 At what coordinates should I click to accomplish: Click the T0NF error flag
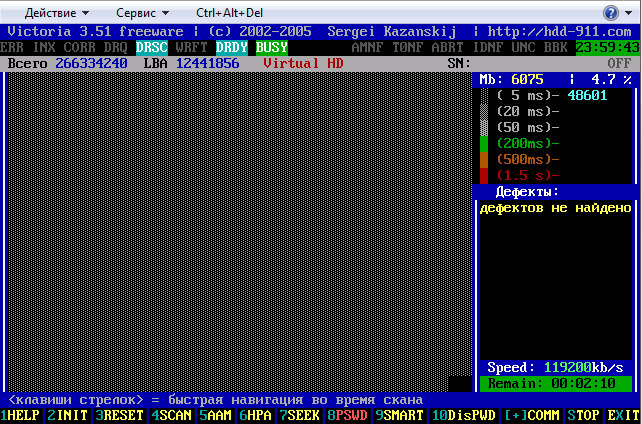(407, 48)
